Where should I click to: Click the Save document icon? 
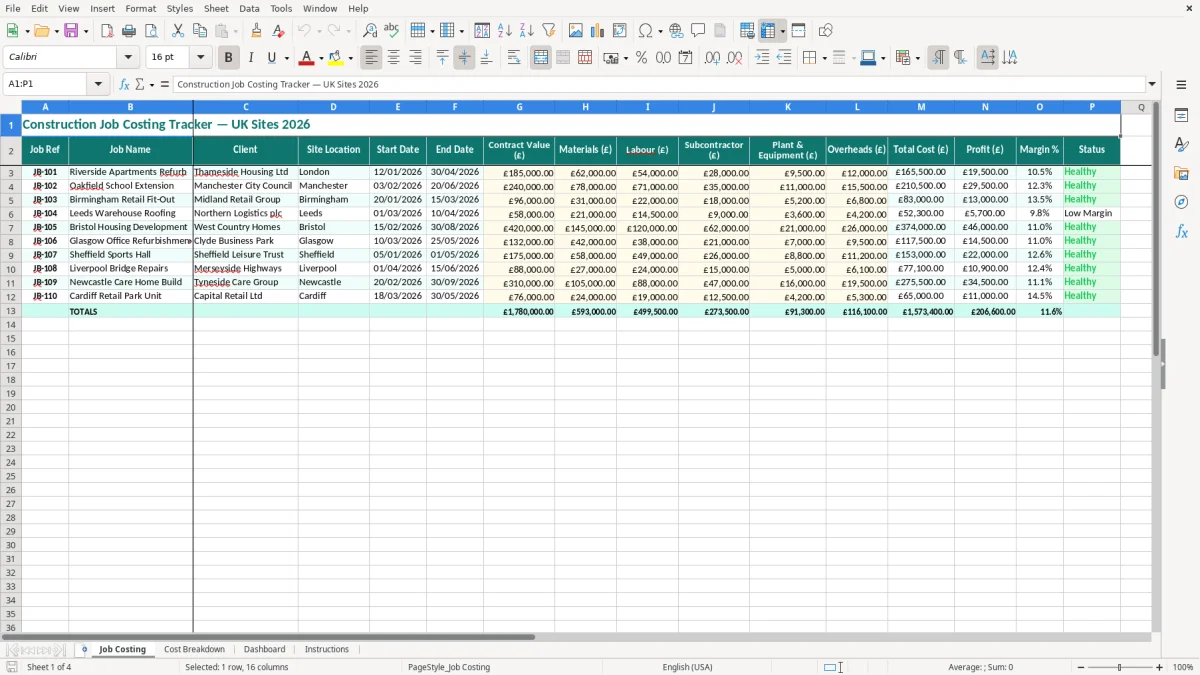click(71, 31)
